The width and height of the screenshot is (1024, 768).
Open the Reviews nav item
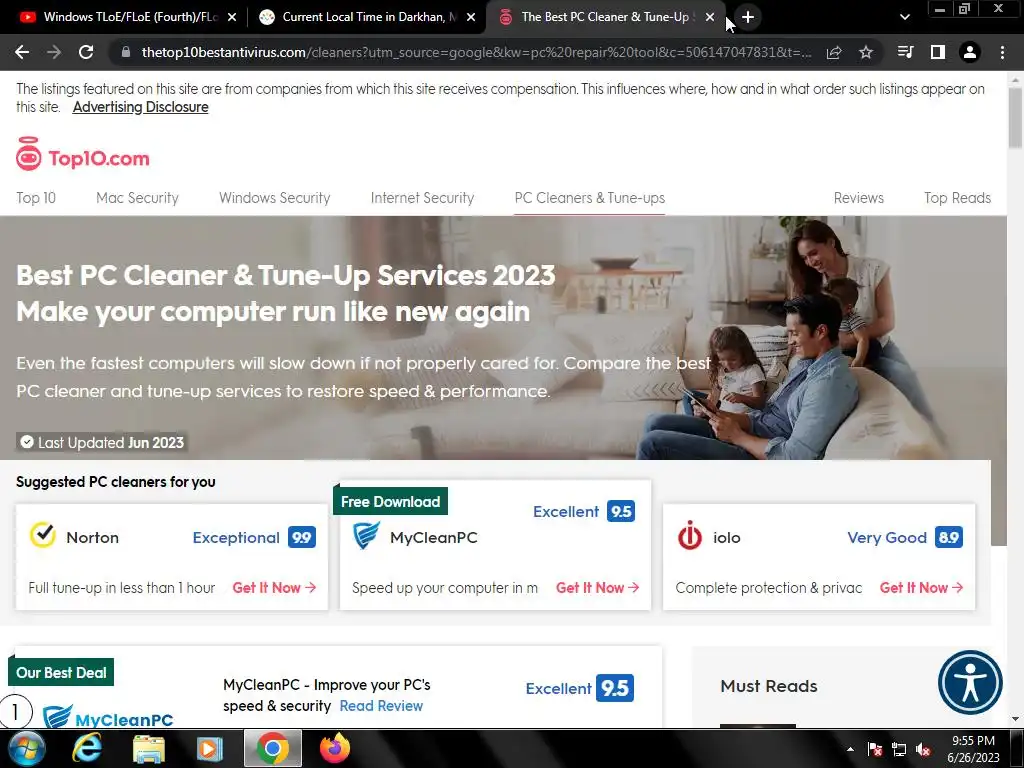(x=859, y=198)
